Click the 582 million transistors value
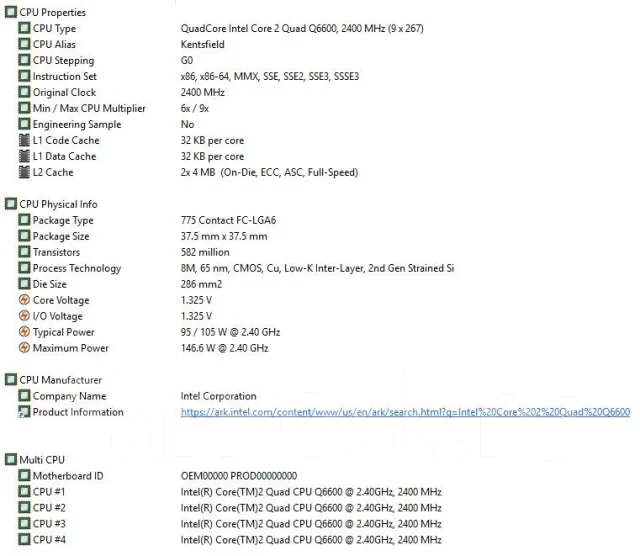This screenshot has height=556, width=640. [x=205, y=252]
